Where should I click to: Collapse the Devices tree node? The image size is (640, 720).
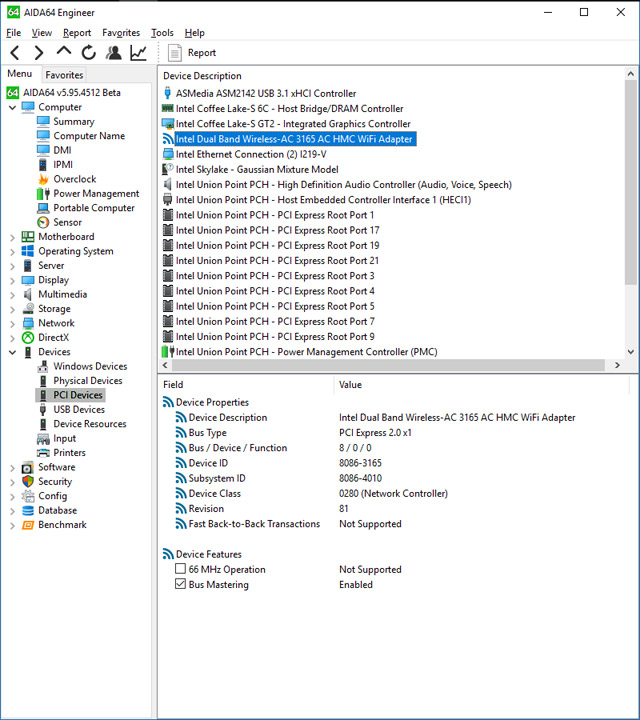pos(12,352)
